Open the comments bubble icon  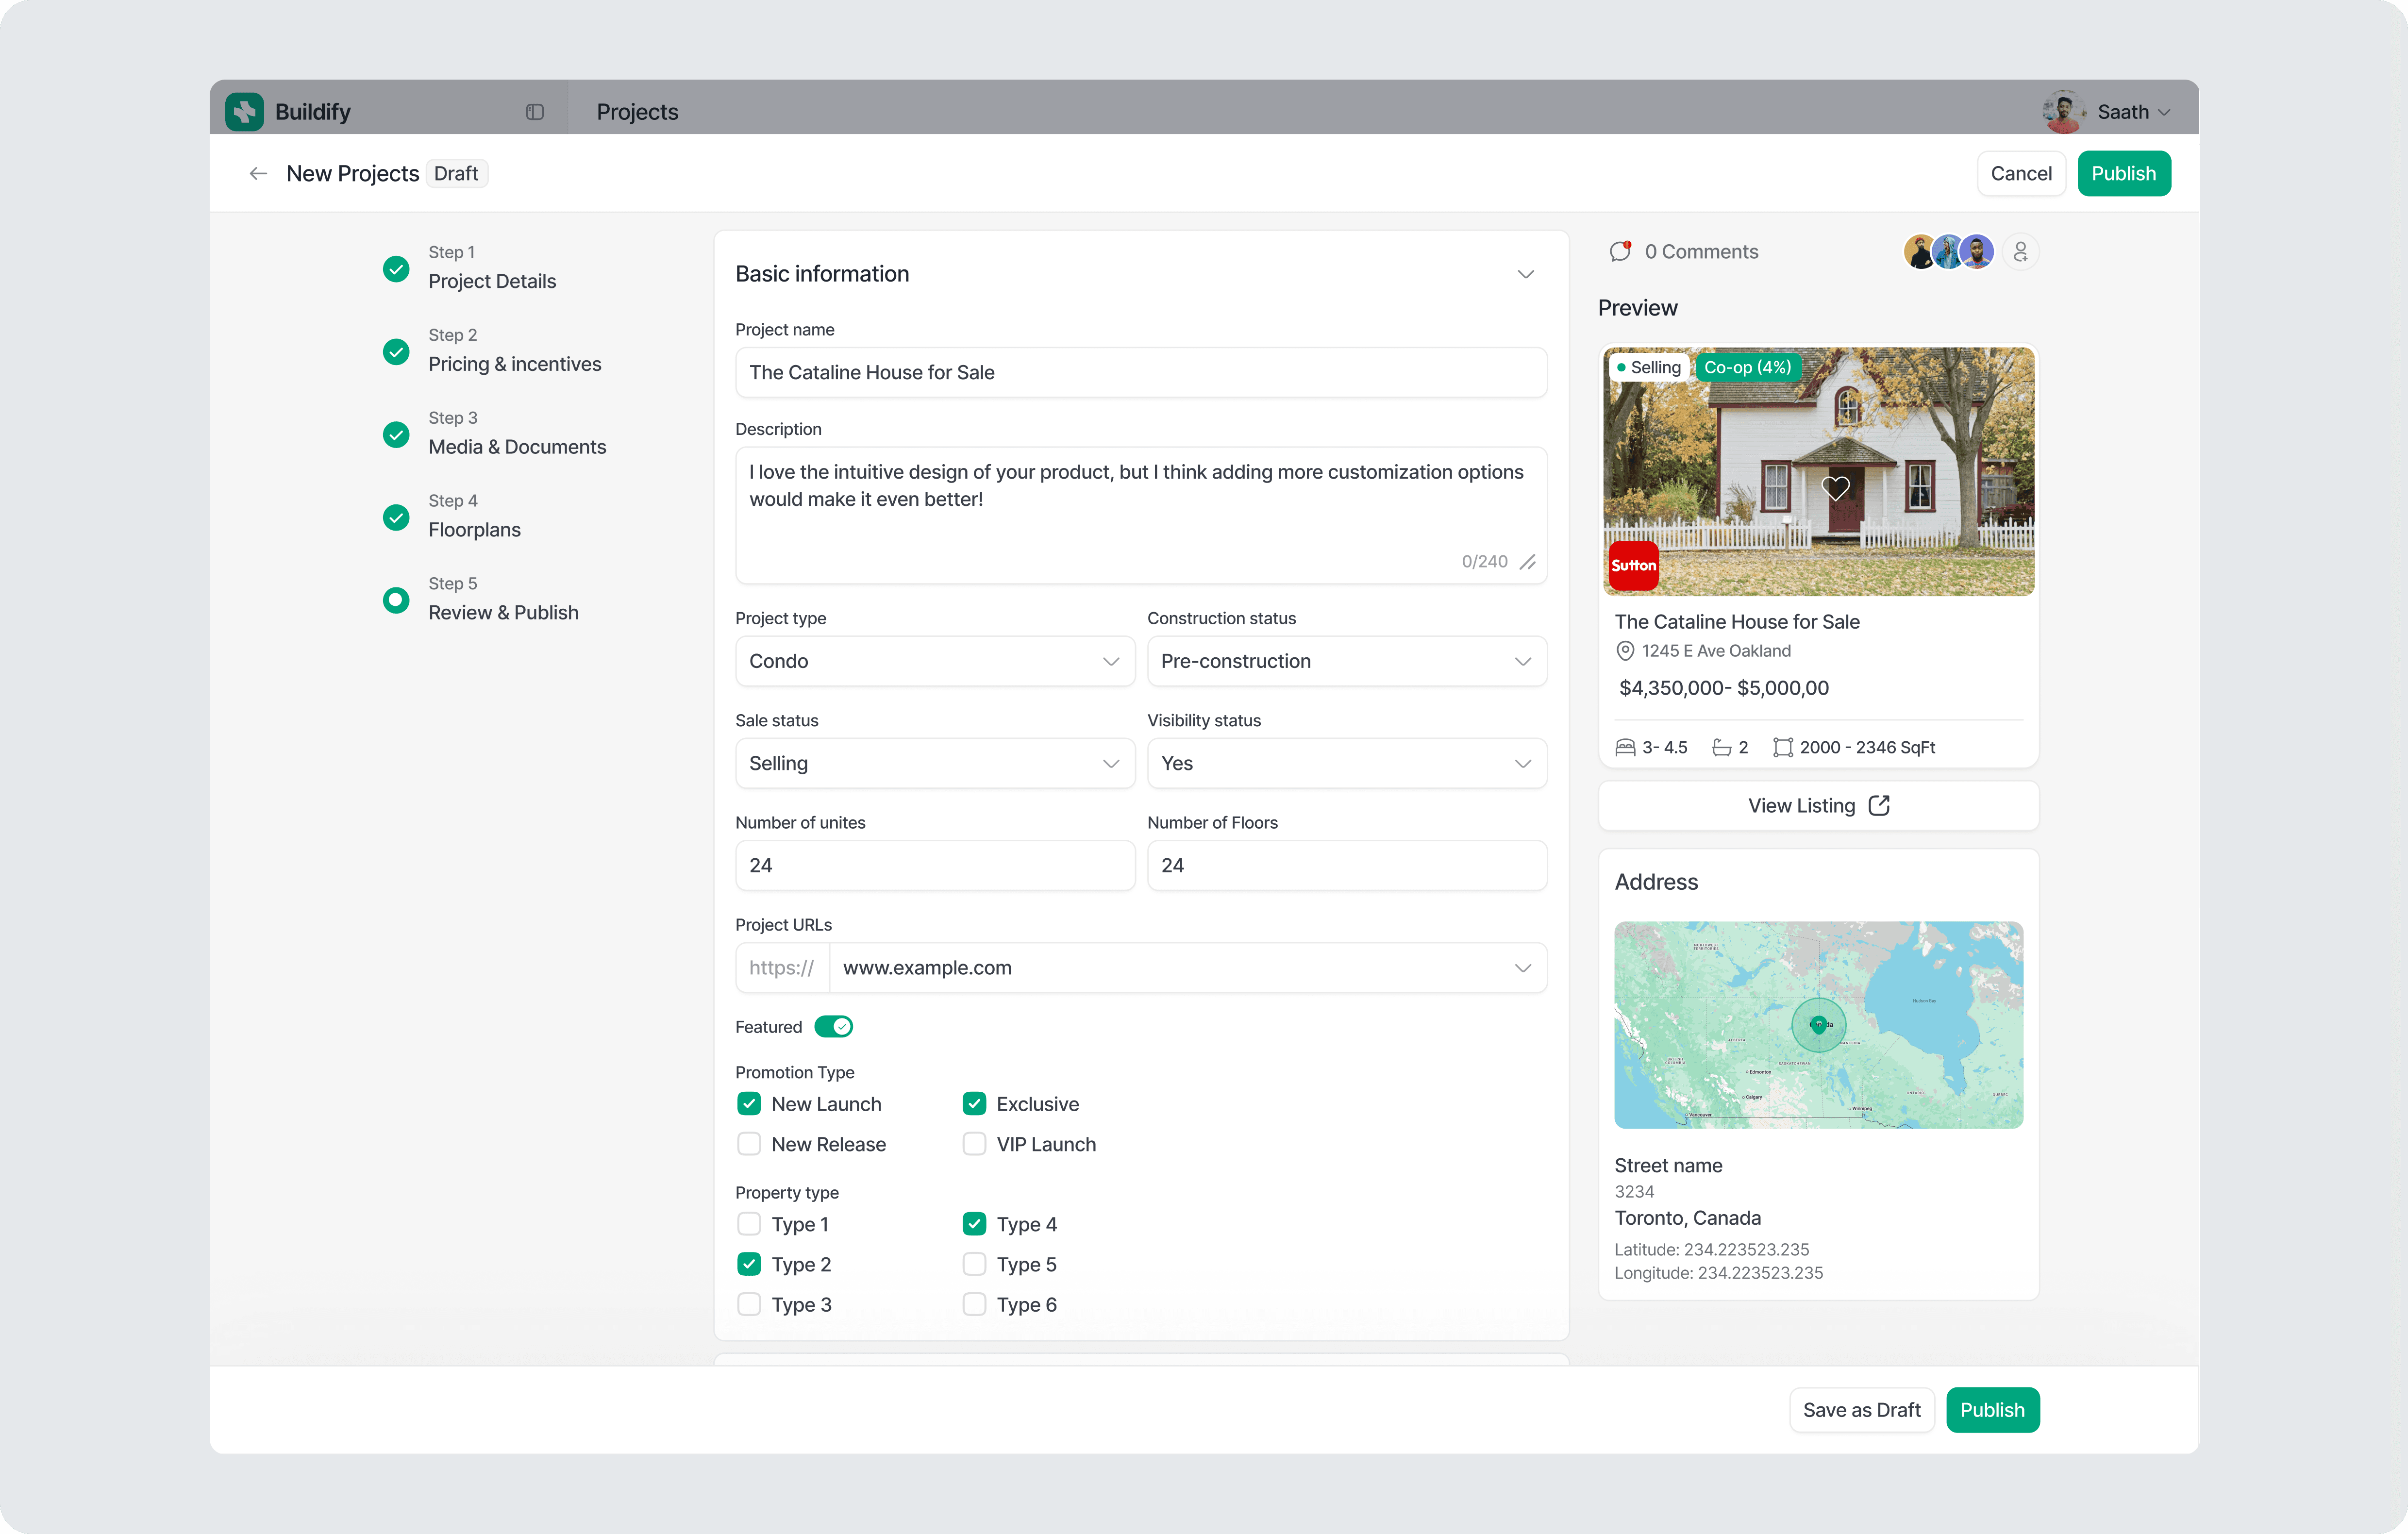pyautogui.click(x=1620, y=251)
